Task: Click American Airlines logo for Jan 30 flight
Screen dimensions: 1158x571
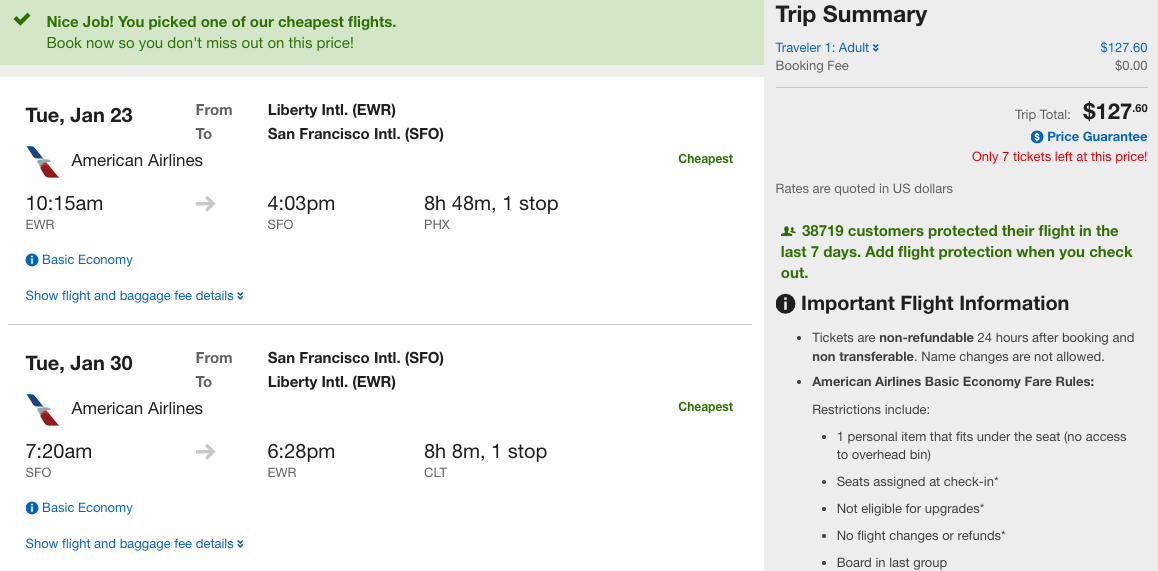Action: pos(43,410)
